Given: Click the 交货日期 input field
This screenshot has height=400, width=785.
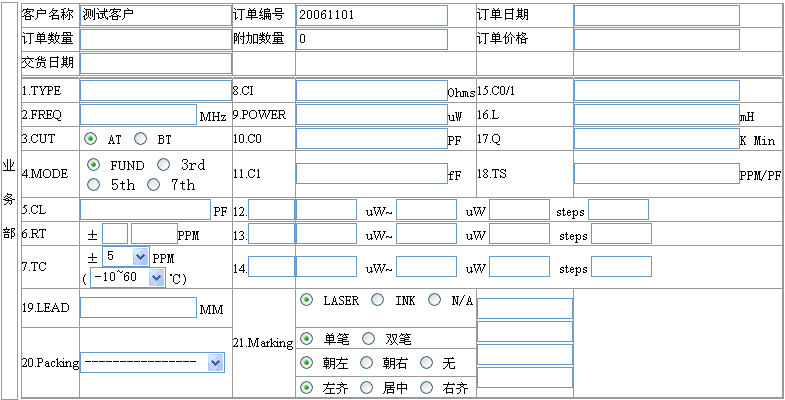Looking at the screenshot, I should click(156, 64).
